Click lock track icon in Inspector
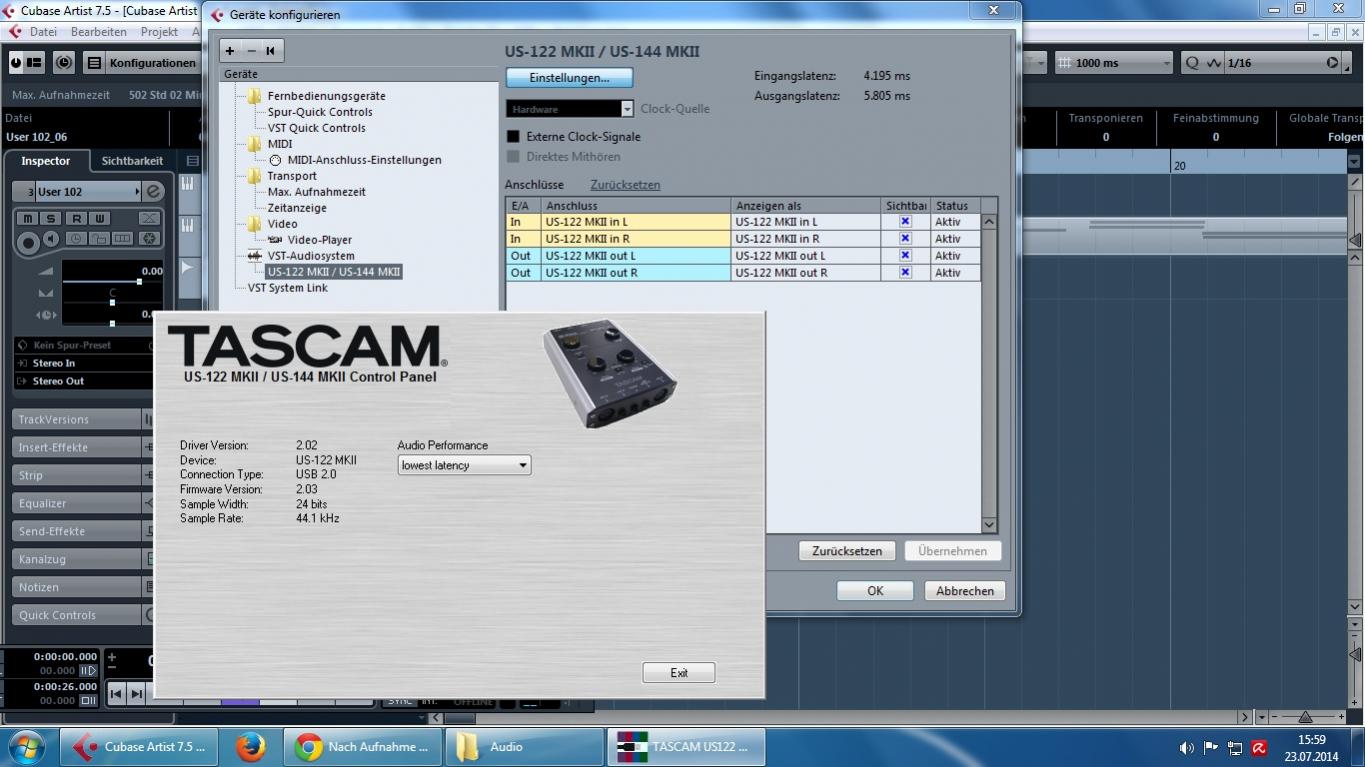Image resolution: width=1365 pixels, height=767 pixels. pos(99,239)
